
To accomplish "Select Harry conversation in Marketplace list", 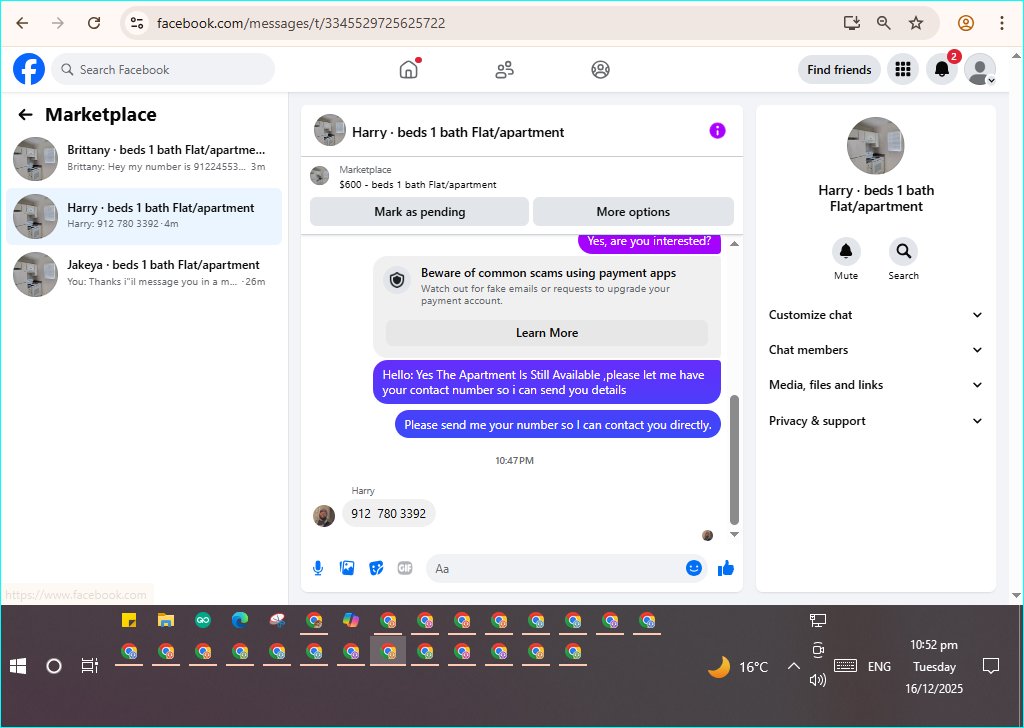I will point(144,216).
